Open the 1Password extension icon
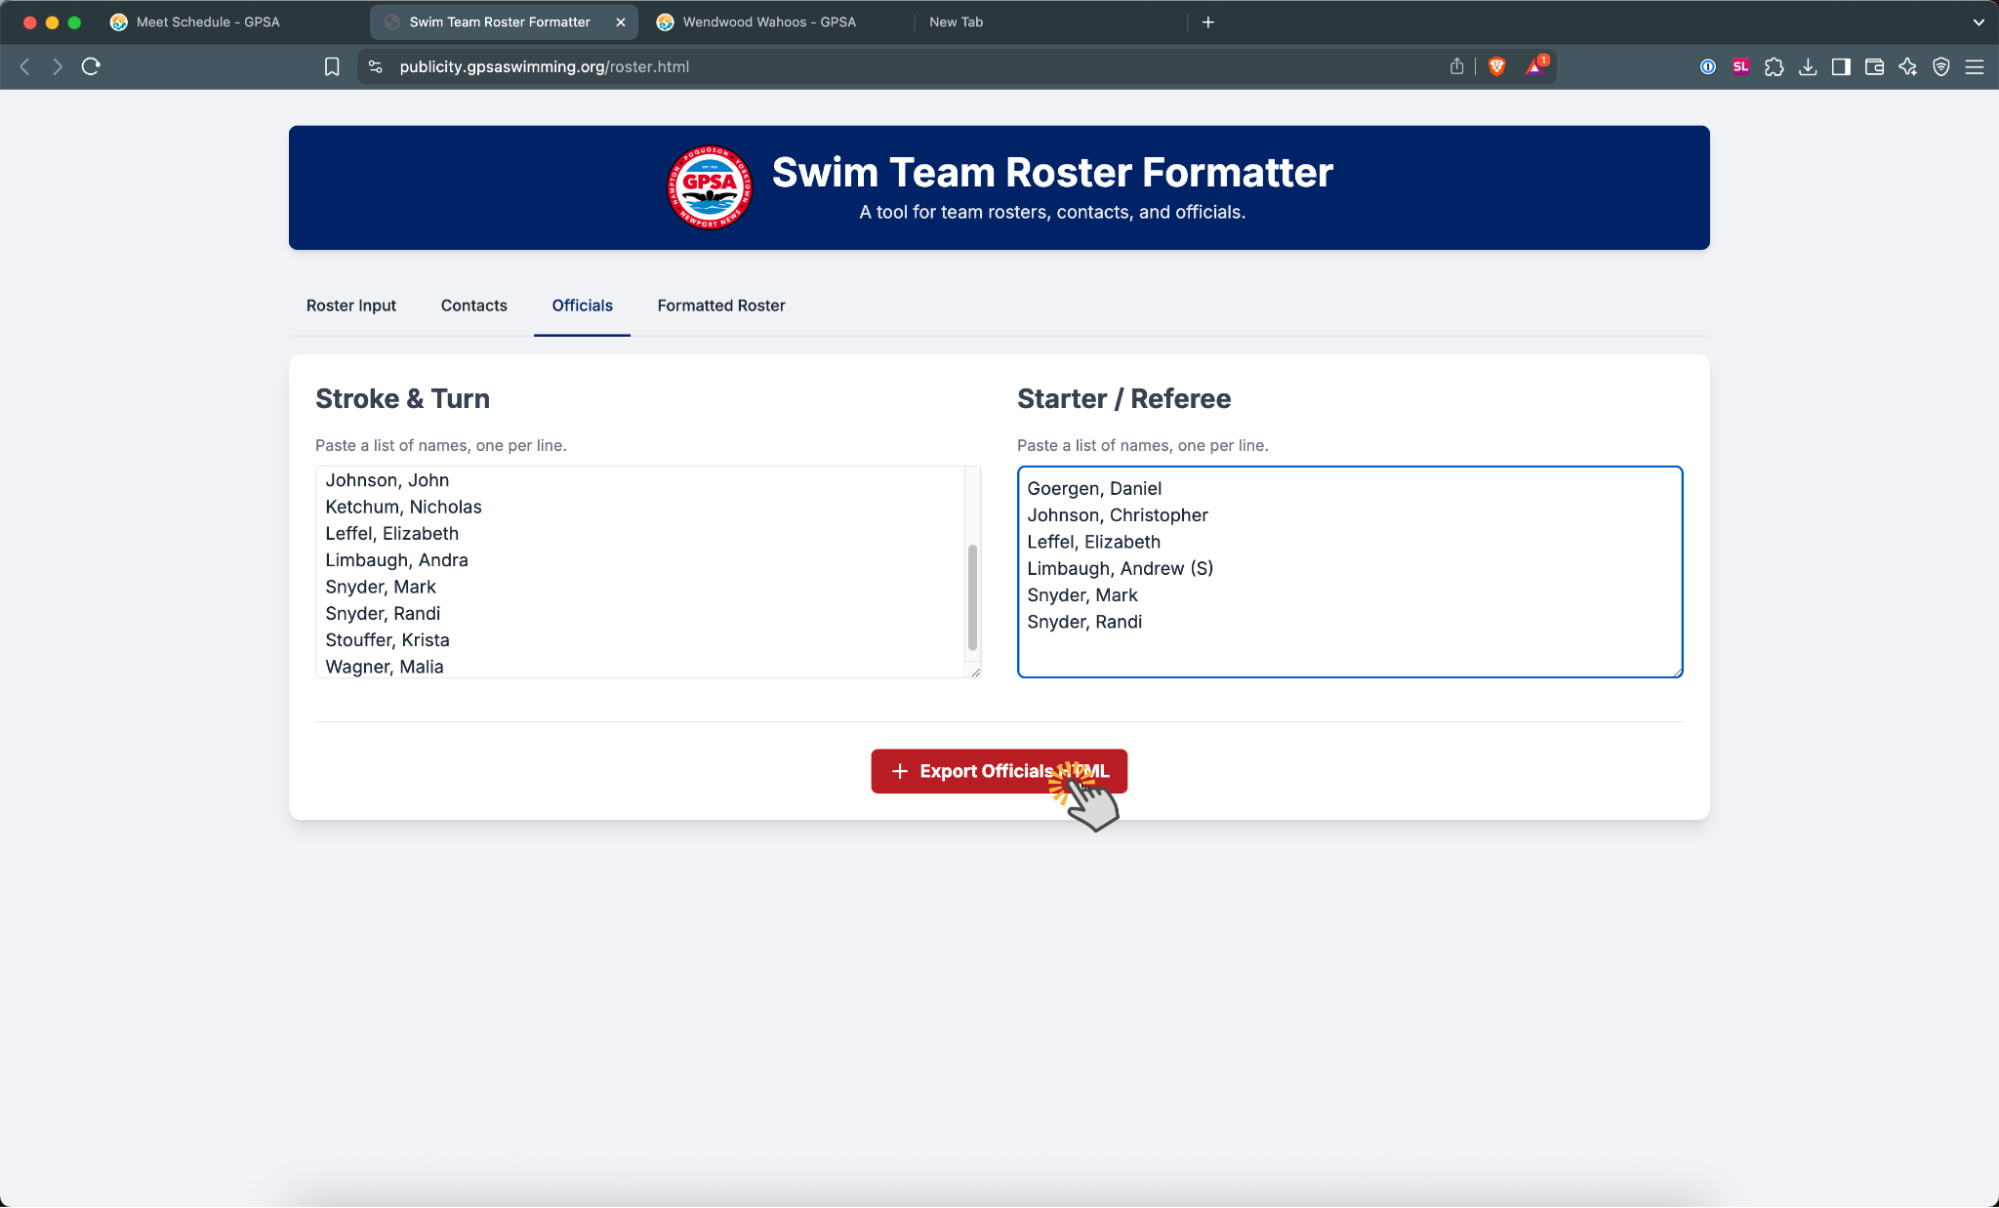The image size is (1999, 1208). point(1708,66)
